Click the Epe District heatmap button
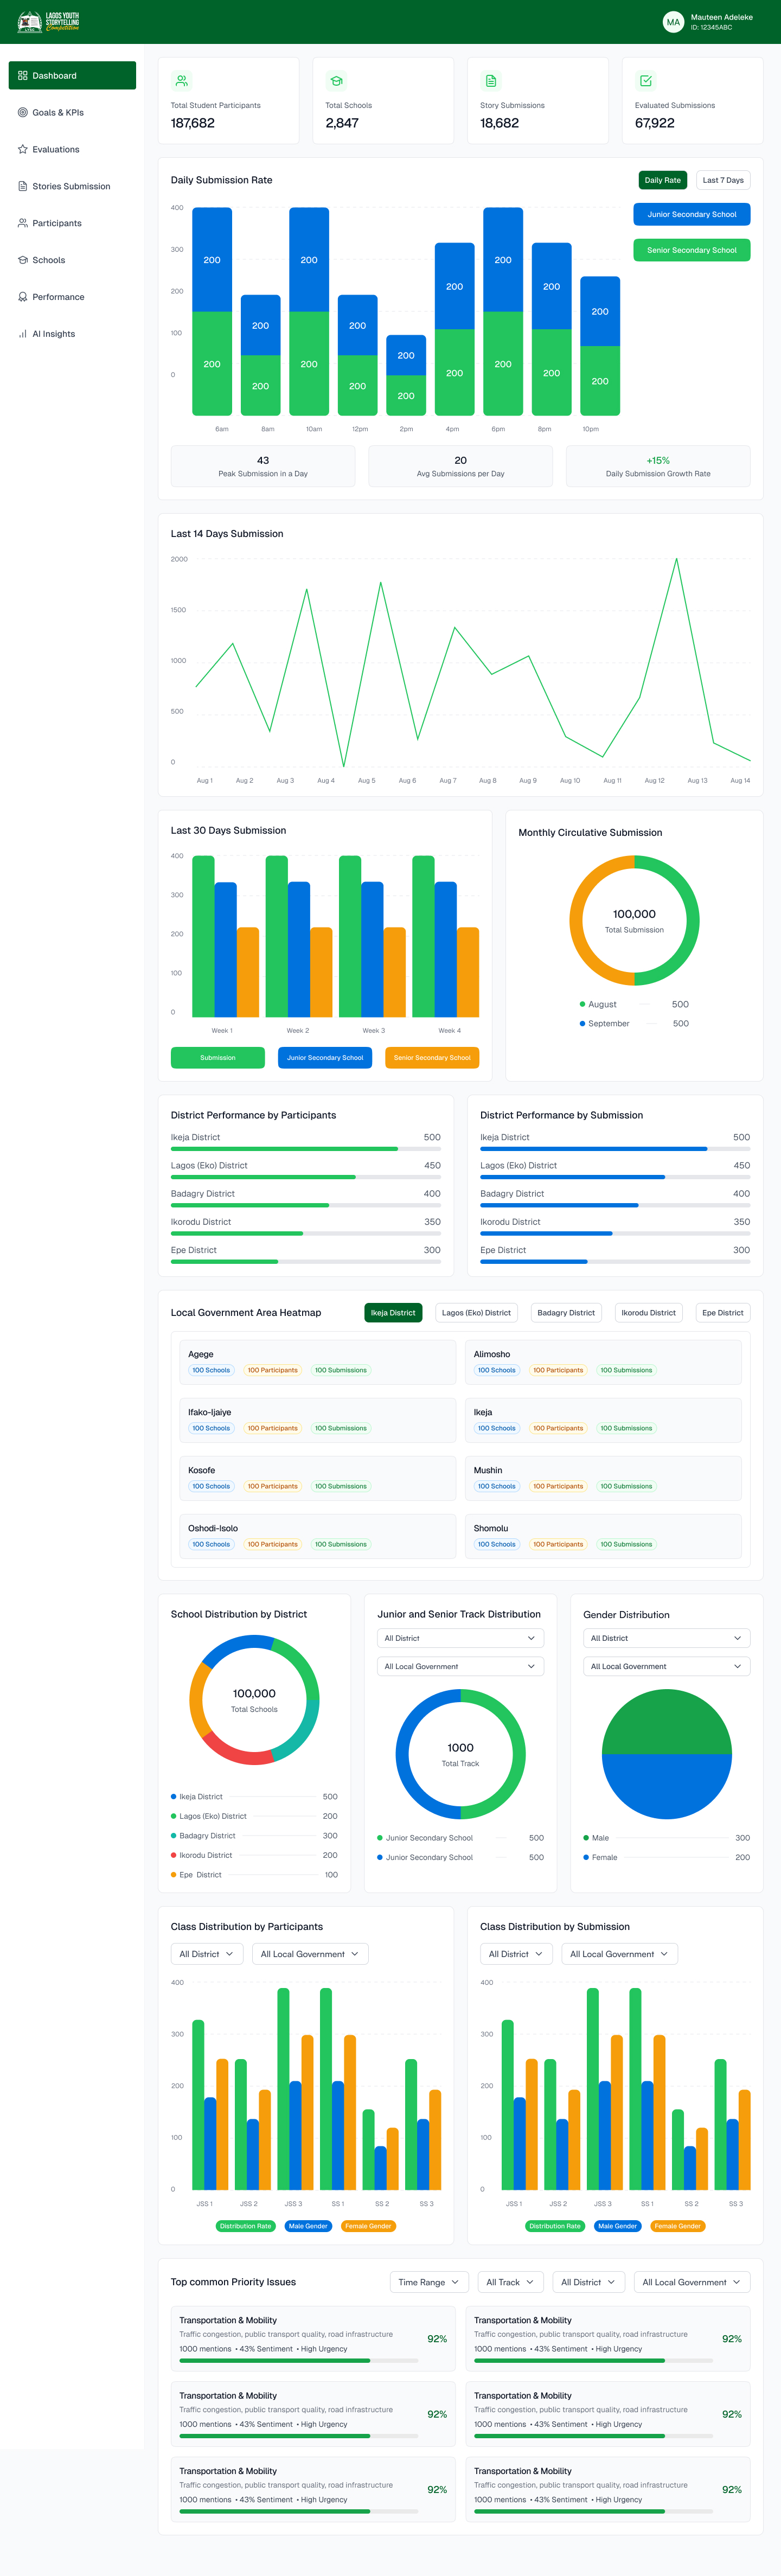This screenshot has width=781, height=2576. [x=722, y=1312]
